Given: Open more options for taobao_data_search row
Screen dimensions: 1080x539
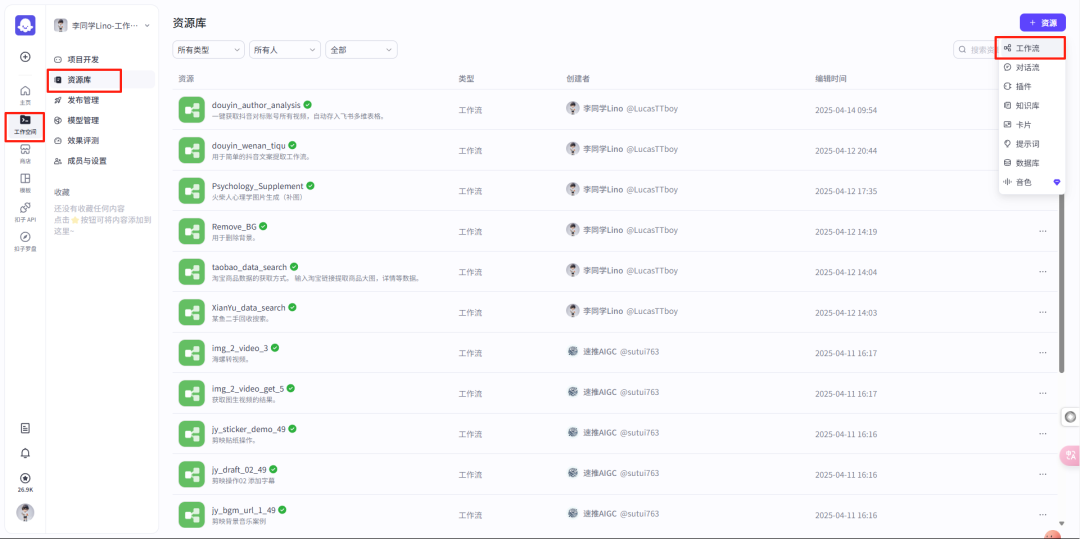Looking at the screenshot, I should tap(1042, 272).
